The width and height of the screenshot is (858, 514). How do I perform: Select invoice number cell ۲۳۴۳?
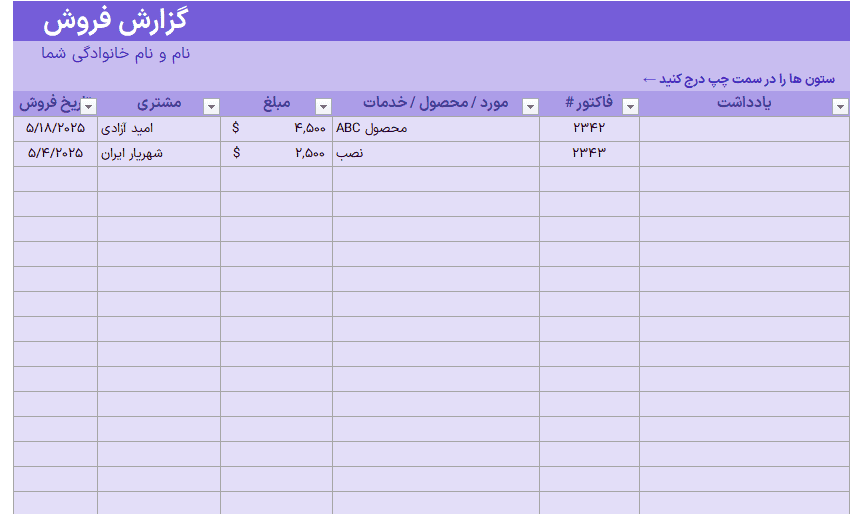[x=589, y=154]
